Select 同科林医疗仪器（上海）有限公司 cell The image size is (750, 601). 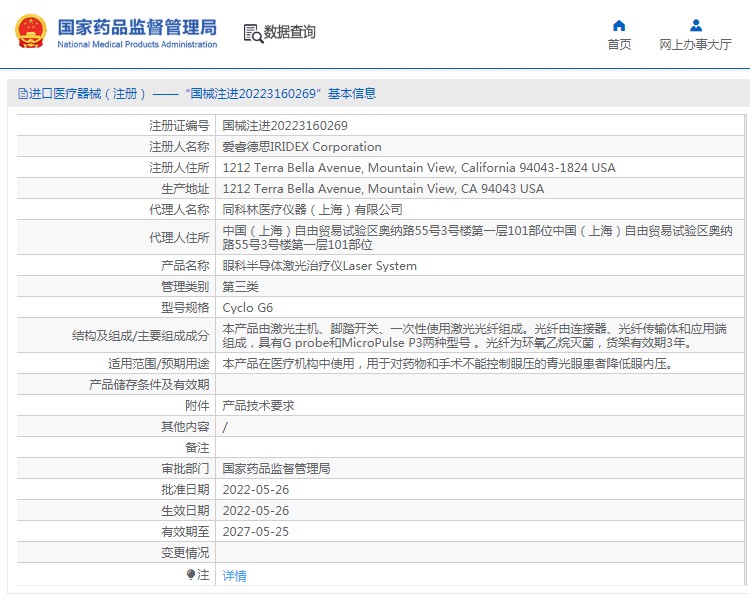312,210
